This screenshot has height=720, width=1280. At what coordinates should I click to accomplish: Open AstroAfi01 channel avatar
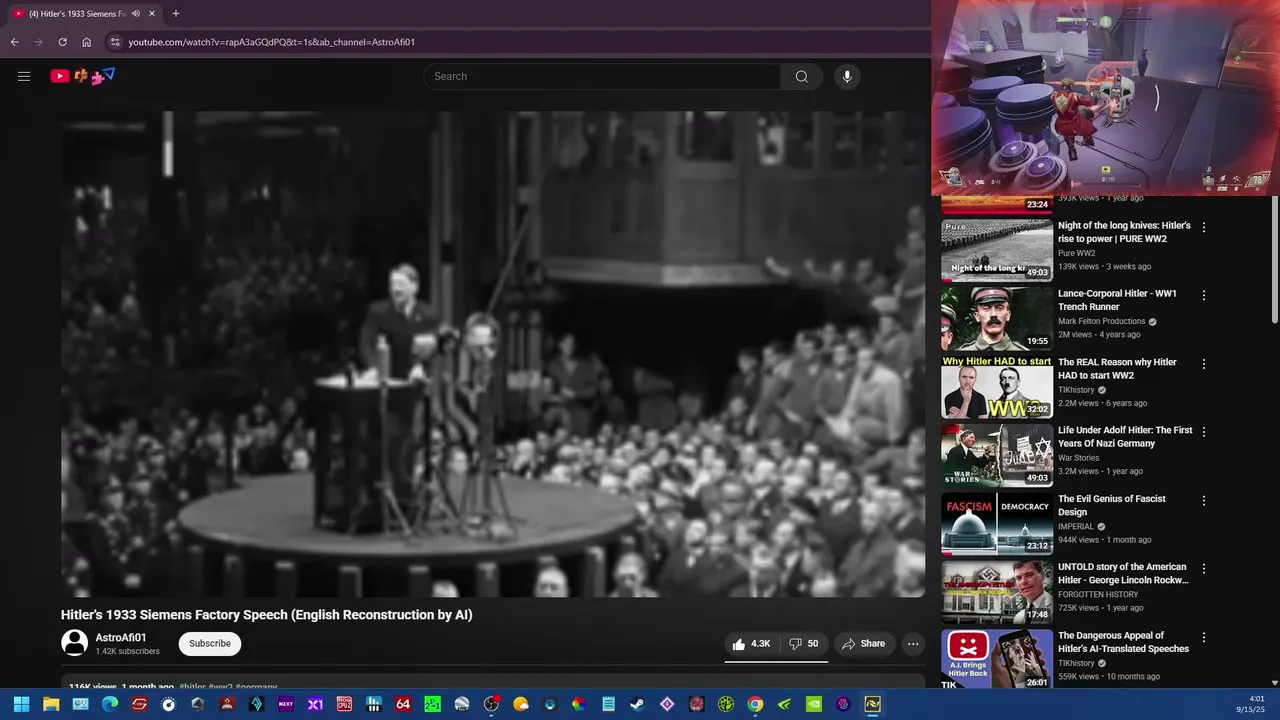pos(75,644)
